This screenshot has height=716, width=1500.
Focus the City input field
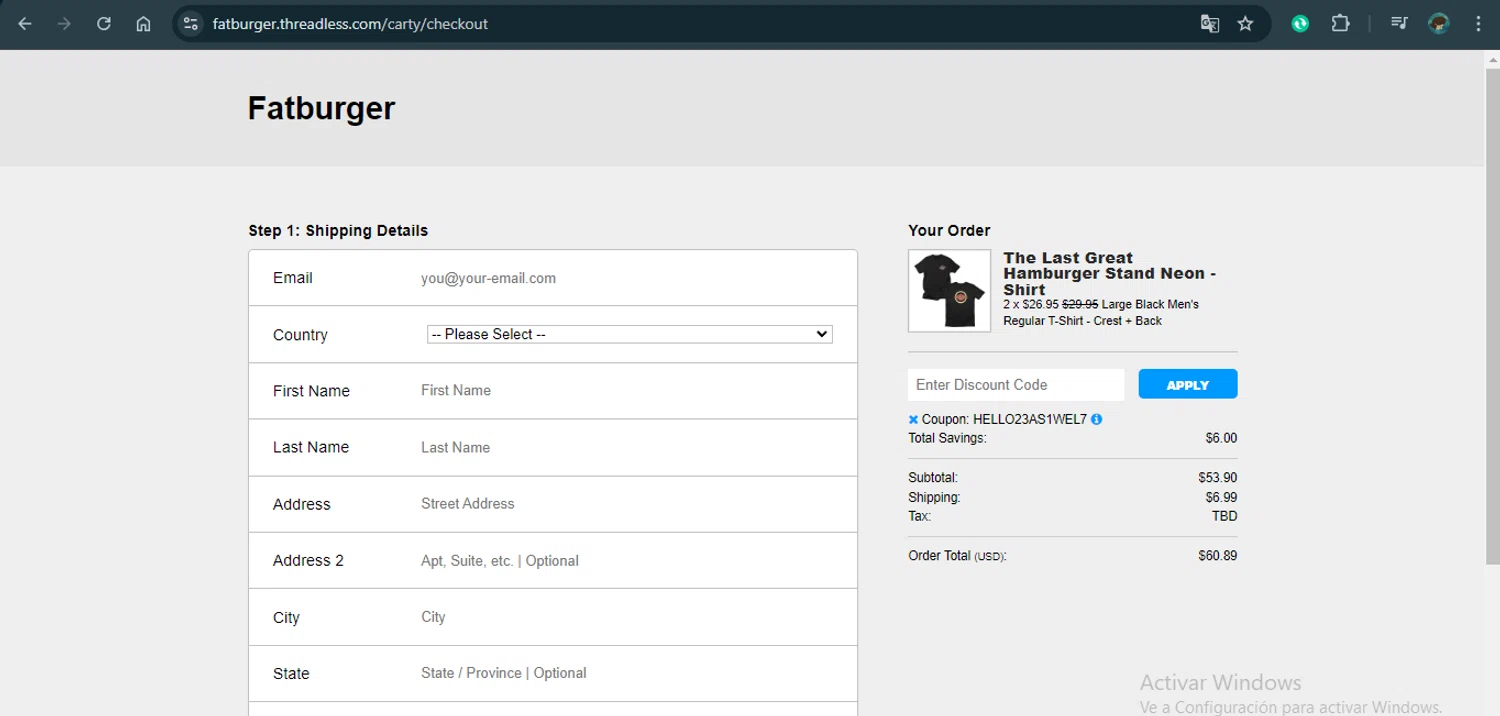pos(628,617)
